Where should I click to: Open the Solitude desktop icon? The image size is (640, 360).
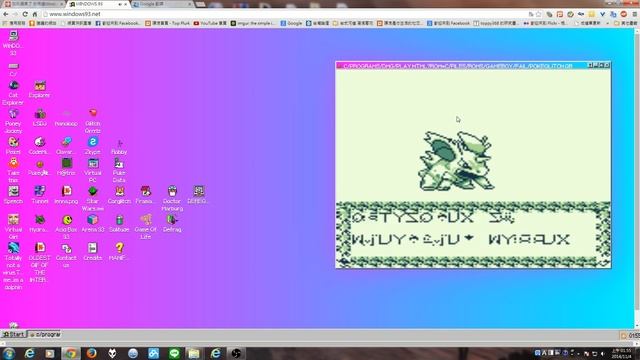click(x=119, y=223)
